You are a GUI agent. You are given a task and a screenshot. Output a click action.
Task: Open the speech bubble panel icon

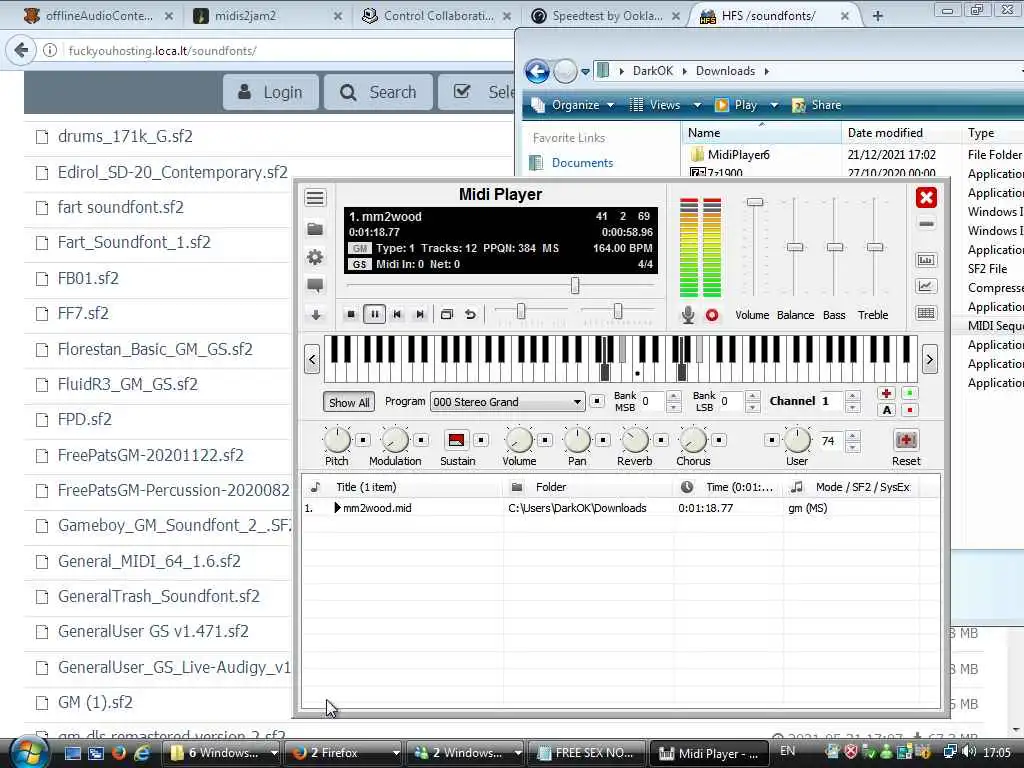coord(315,285)
